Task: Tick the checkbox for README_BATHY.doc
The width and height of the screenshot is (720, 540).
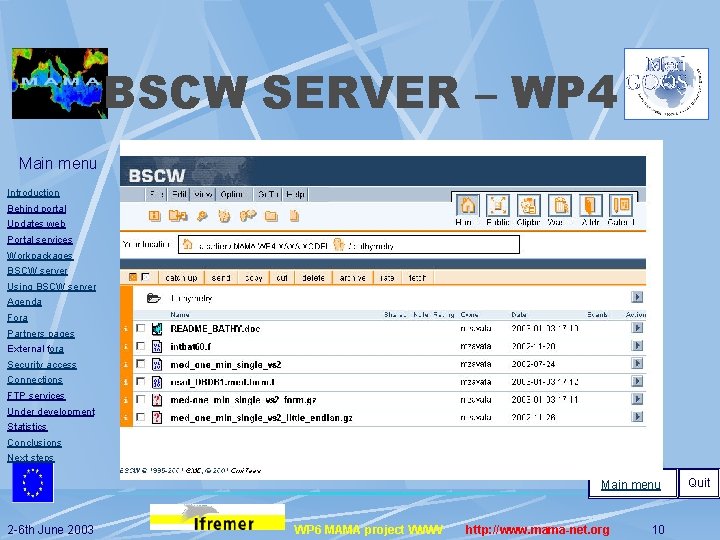Action: coord(141,328)
